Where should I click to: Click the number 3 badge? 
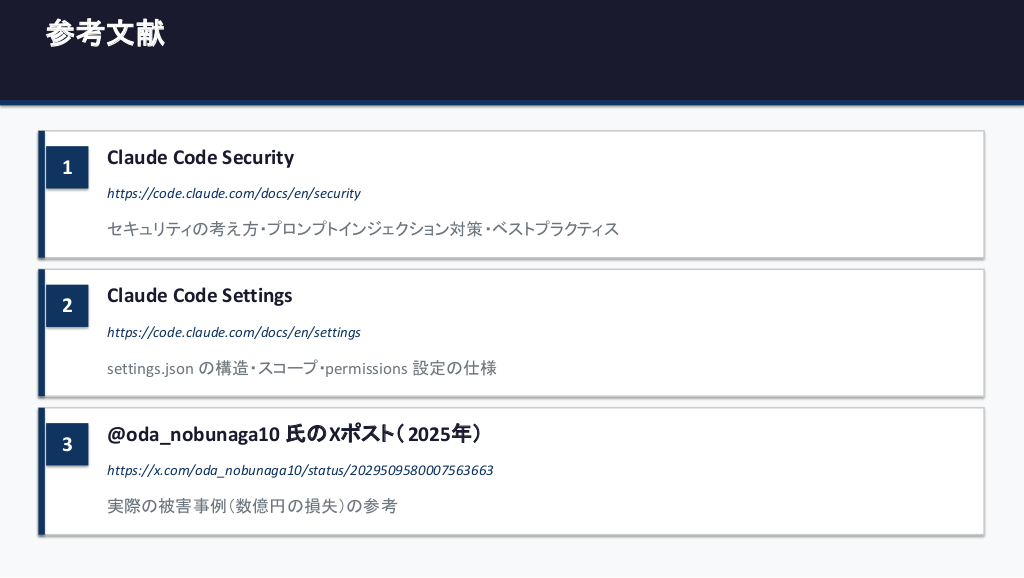point(67,444)
